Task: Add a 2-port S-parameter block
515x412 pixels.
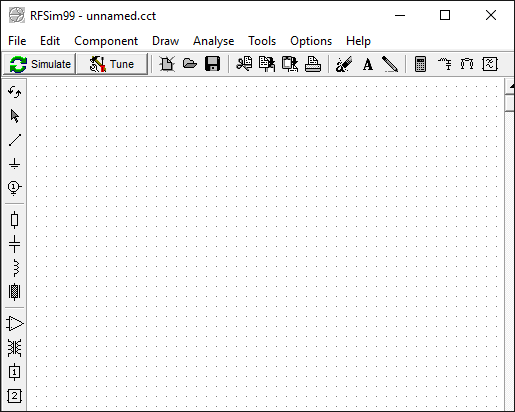Action: click(x=14, y=396)
